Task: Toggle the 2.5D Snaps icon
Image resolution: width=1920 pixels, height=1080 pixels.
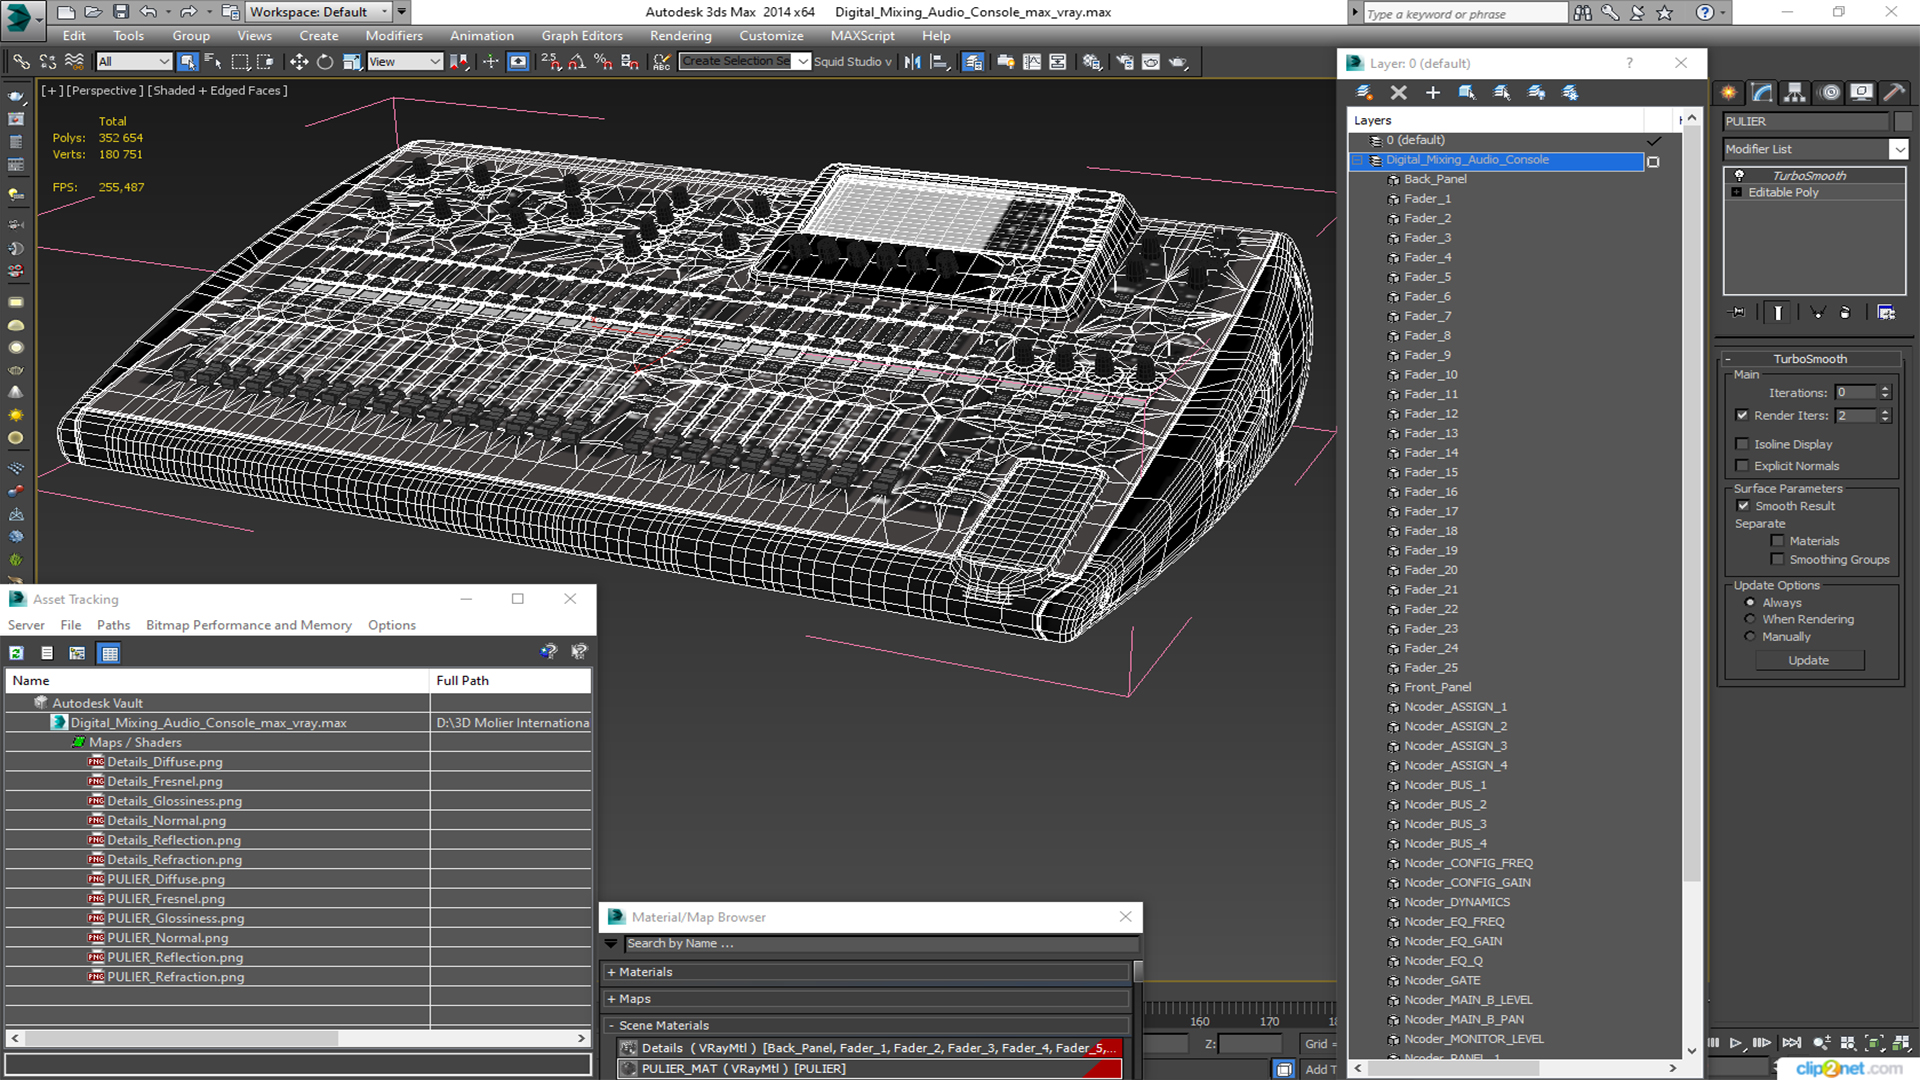Action: pos(551,62)
